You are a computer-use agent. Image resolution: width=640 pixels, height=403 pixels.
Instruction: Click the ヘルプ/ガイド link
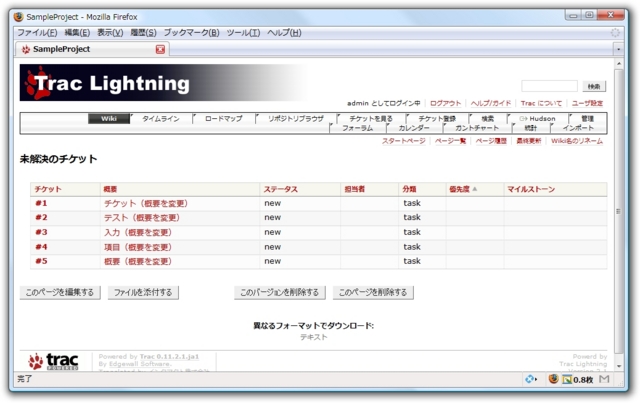tap(491, 103)
